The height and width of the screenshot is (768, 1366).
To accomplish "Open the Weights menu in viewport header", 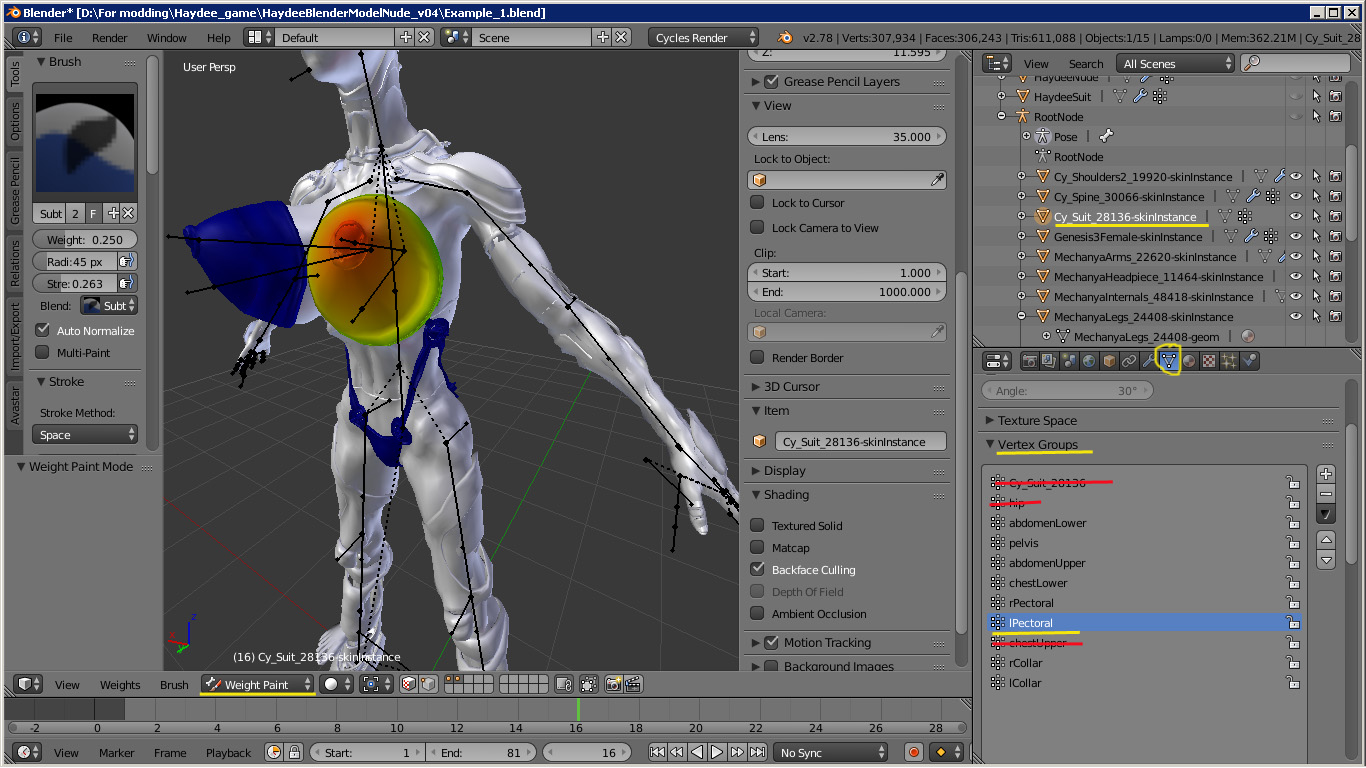I will (x=120, y=684).
